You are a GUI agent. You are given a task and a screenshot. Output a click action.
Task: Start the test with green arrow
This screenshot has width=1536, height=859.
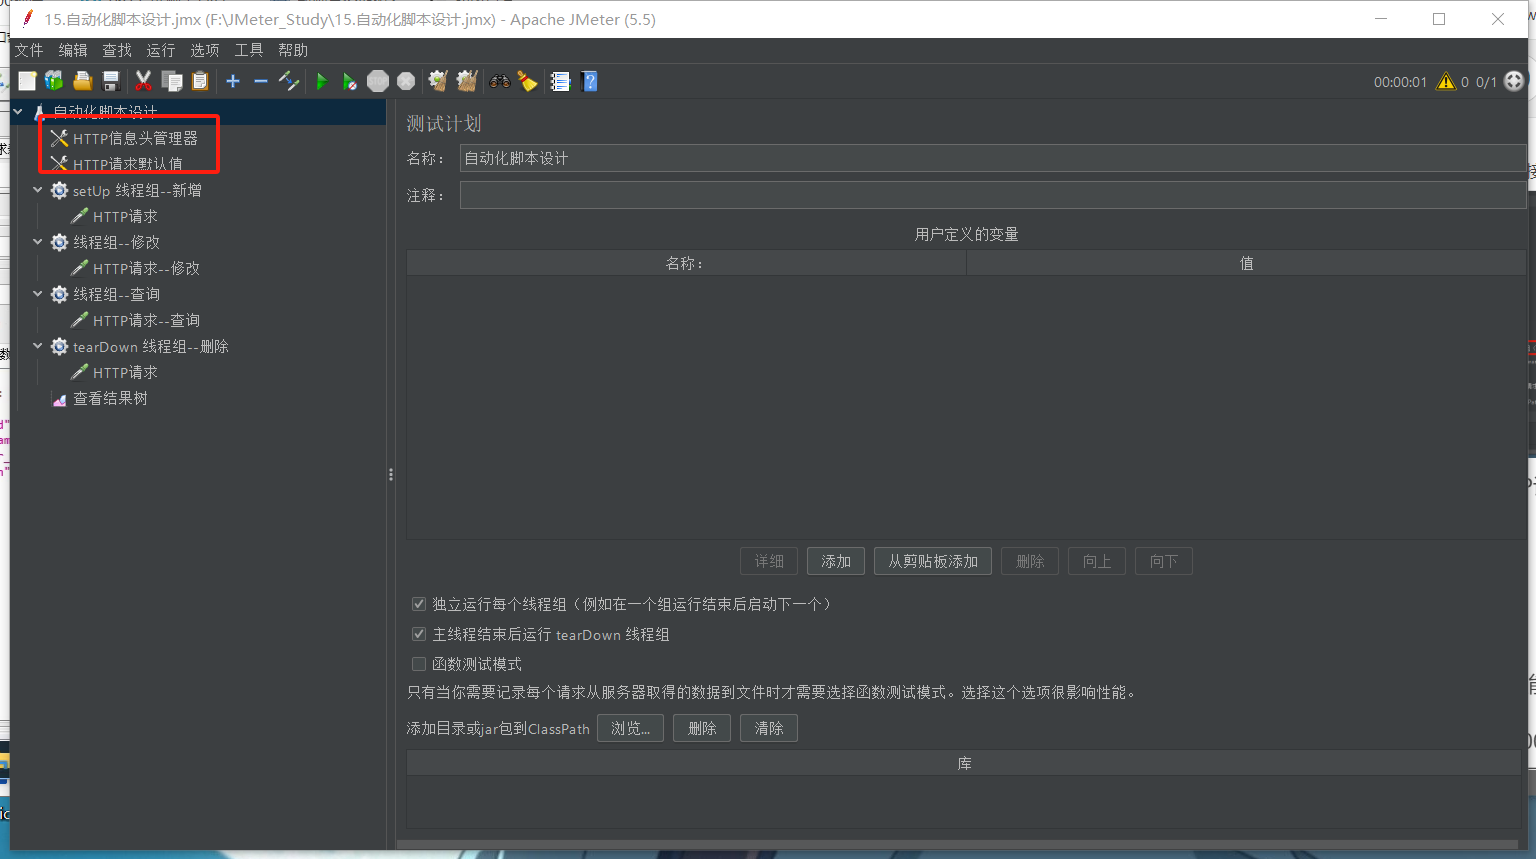pyautogui.click(x=322, y=81)
